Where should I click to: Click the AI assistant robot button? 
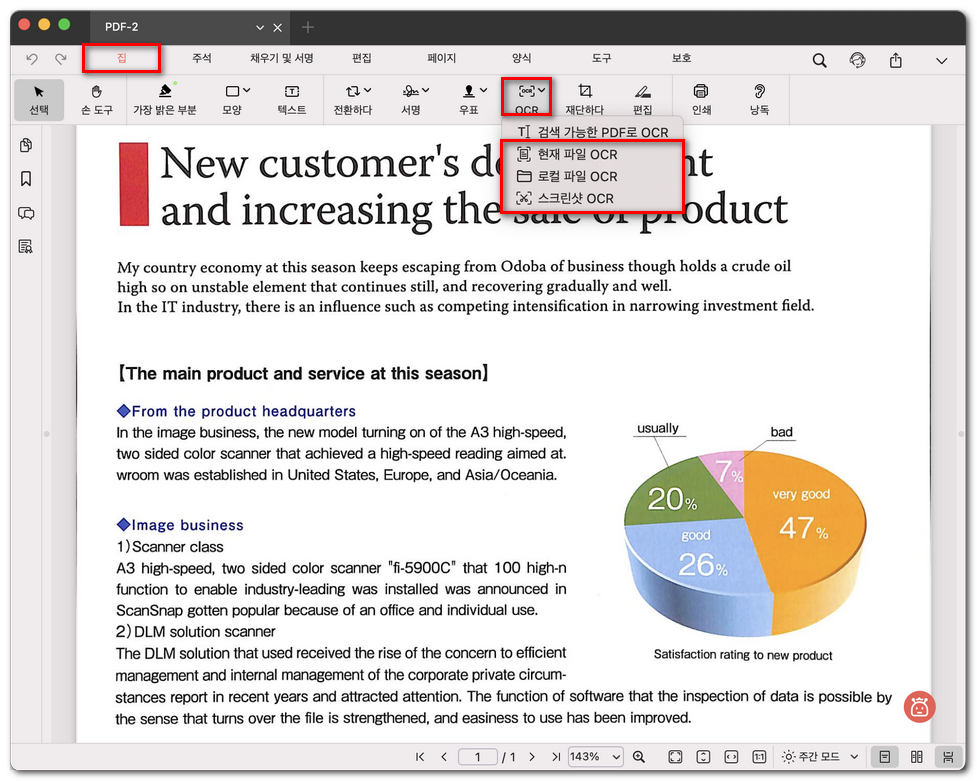click(919, 706)
